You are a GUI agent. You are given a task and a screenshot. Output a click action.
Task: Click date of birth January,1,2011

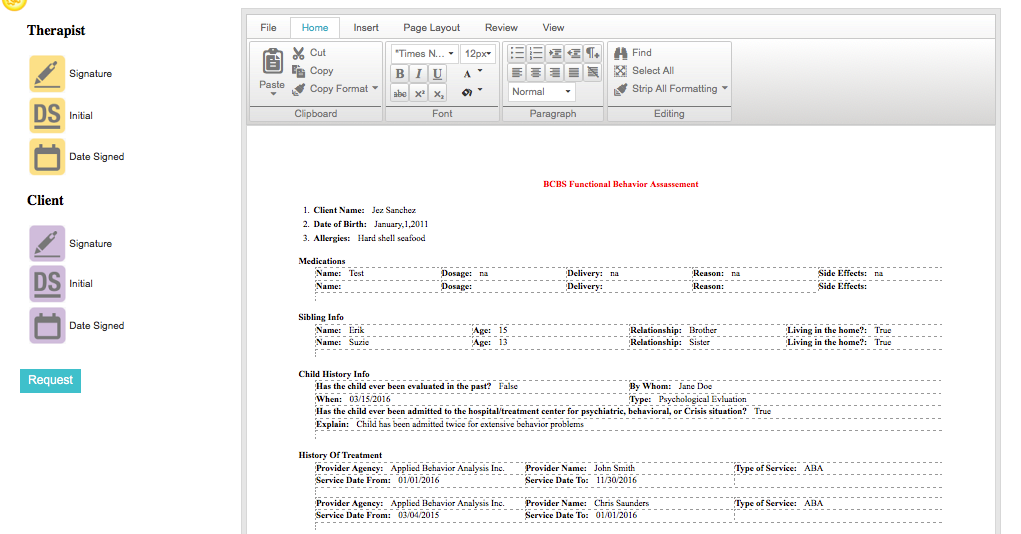pos(401,224)
